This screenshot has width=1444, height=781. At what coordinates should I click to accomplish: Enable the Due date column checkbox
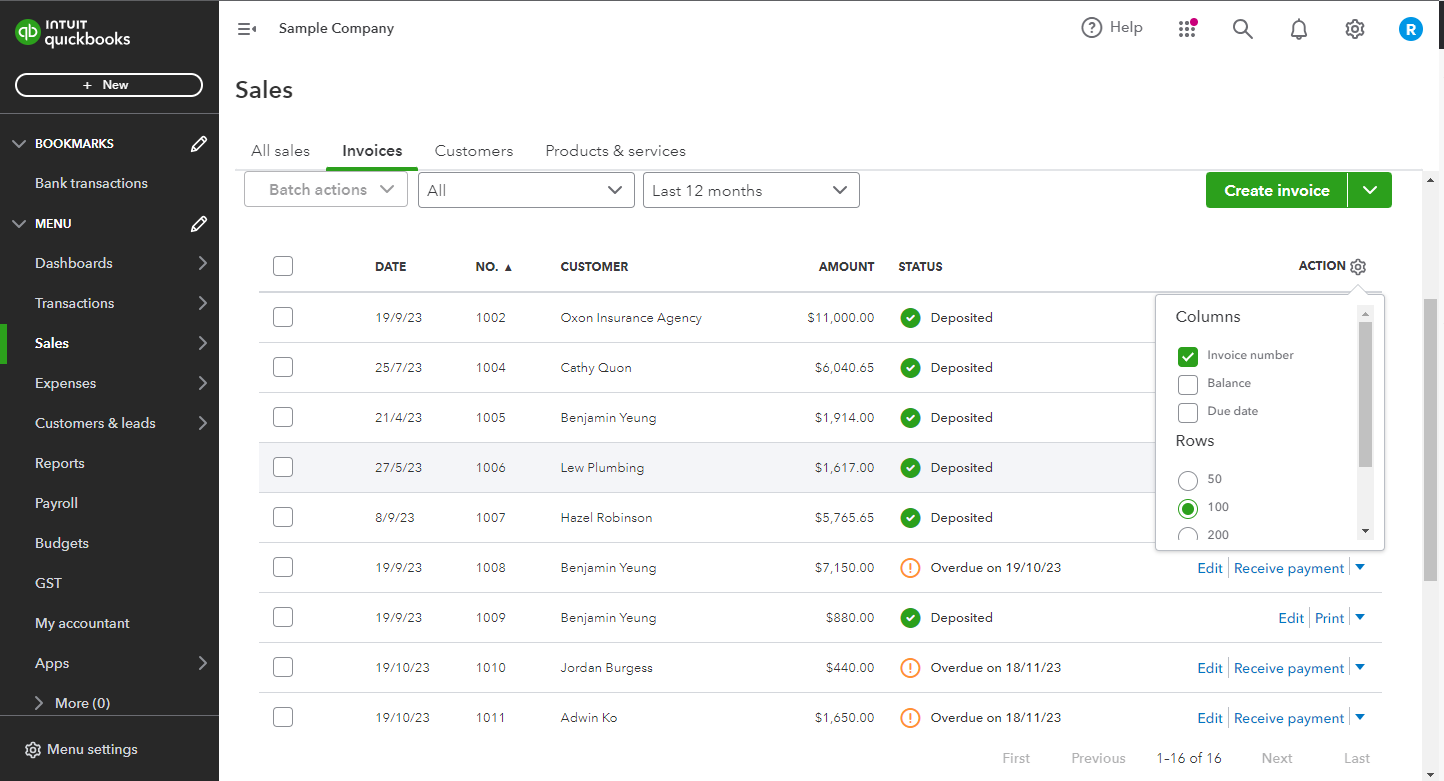1188,412
